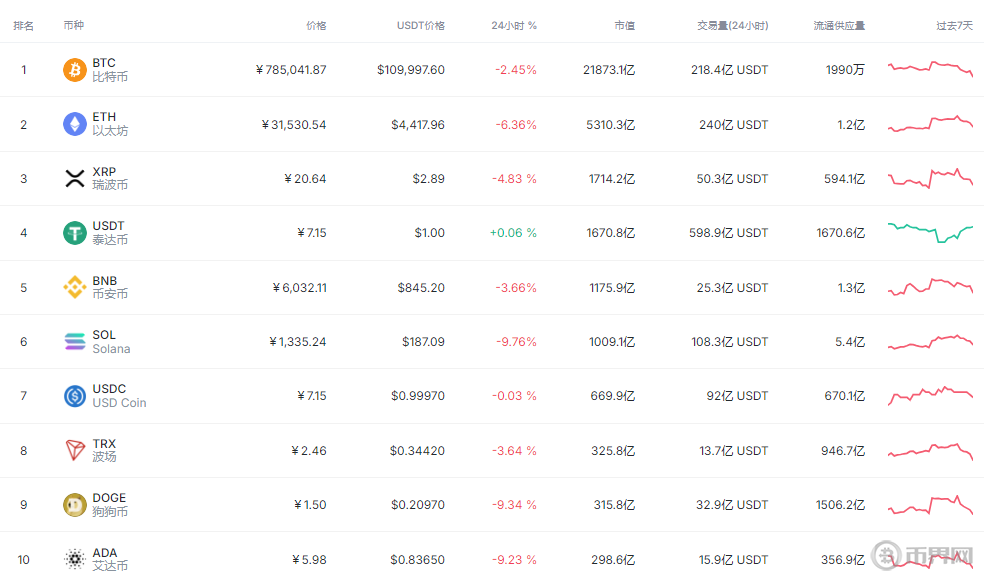Sort by the 流通供应量 column header
The width and height of the screenshot is (984, 583).
pyautogui.click(x=839, y=25)
